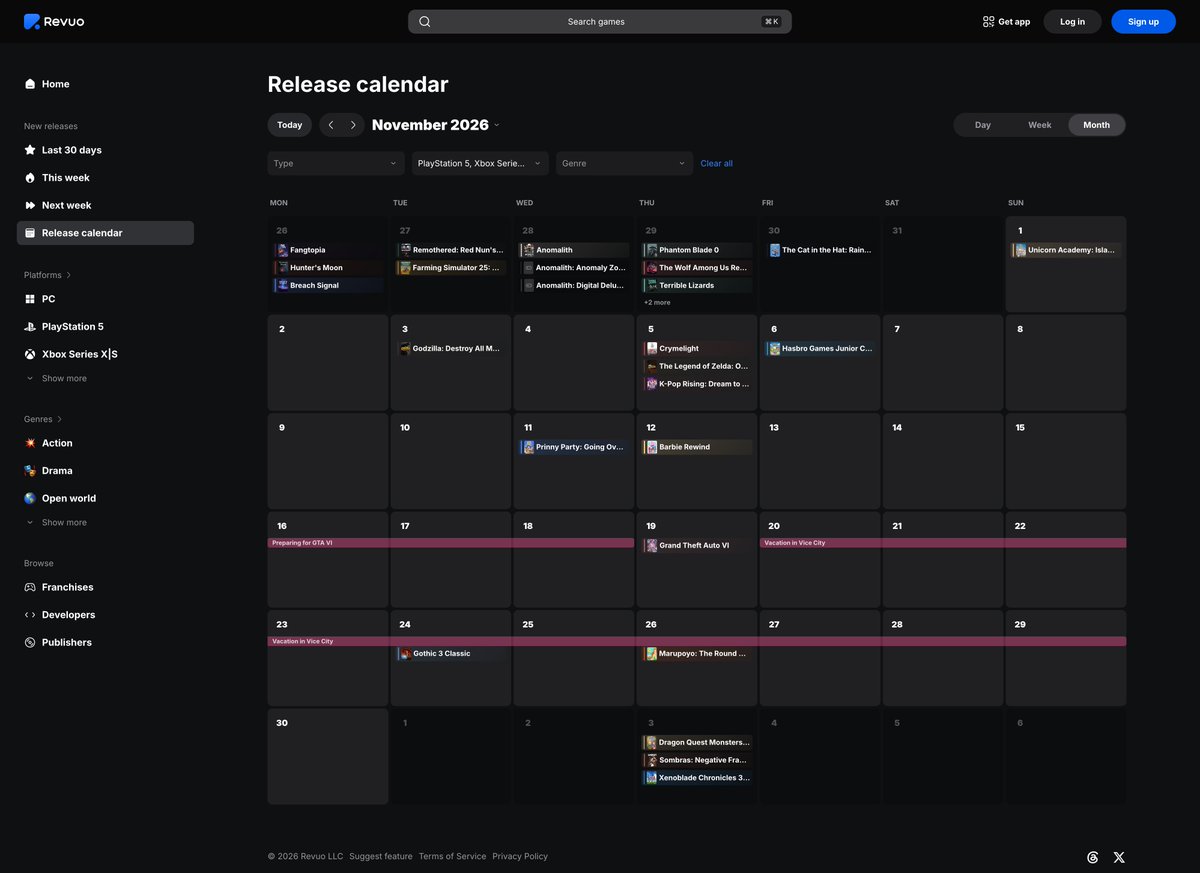Click the Today button
The image size is (1200, 873).
click(x=290, y=125)
